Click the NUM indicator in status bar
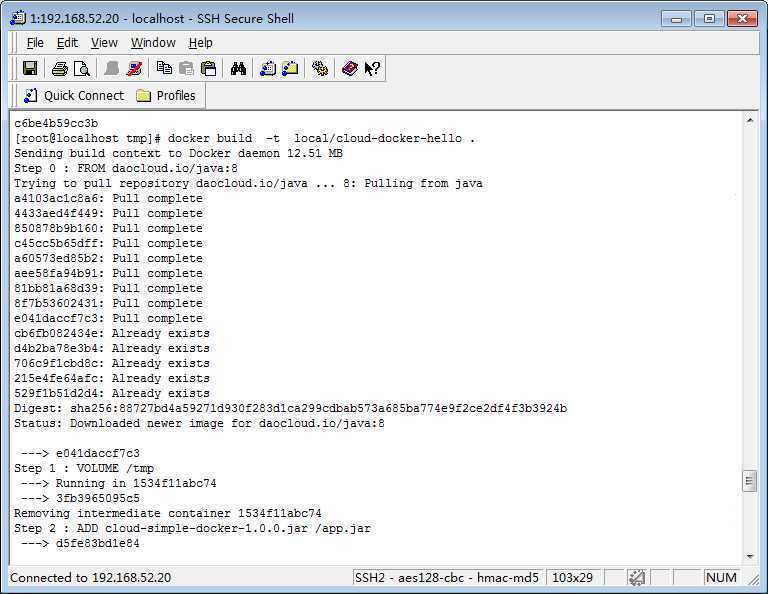 pyautogui.click(x=721, y=578)
